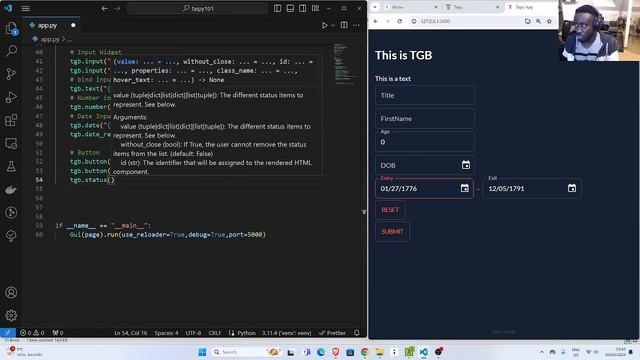Image resolution: width=640 pixels, height=360 pixels.
Task: Open the Explorer view in VS Code
Action: click(11, 28)
